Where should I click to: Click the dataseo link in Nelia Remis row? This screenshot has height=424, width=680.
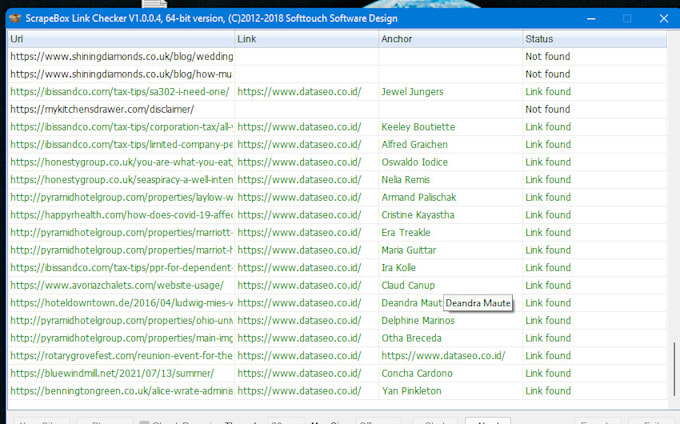tap(299, 179)
